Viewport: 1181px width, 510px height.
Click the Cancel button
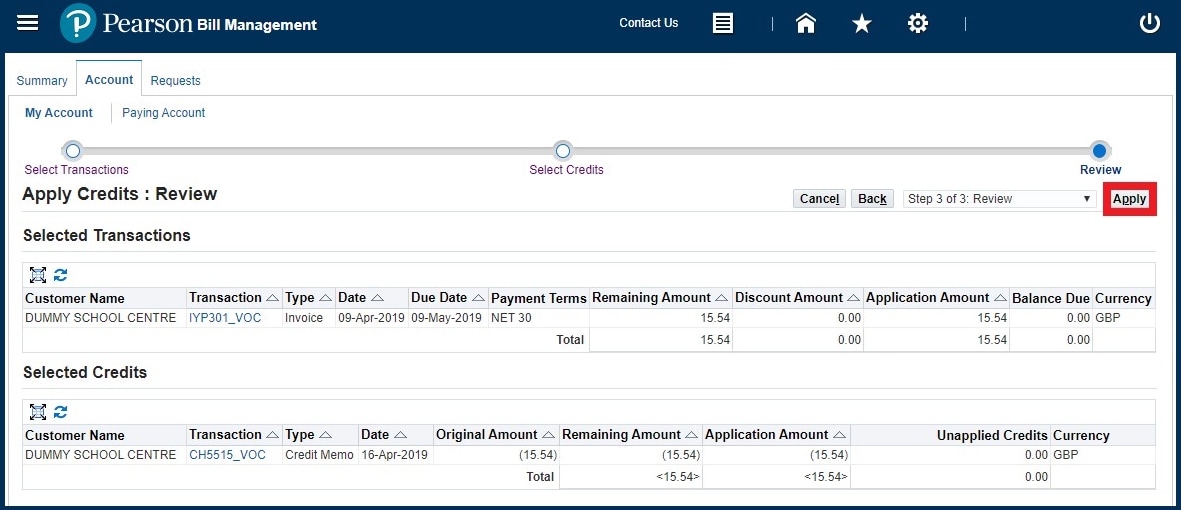(819, 199)
